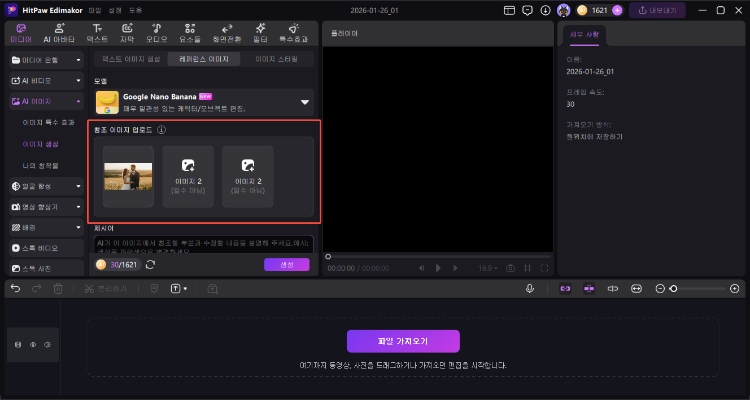This screenshot has width=750, height=400.
Task: Open the 오디오 audio tab
Action: pos(156,33)
